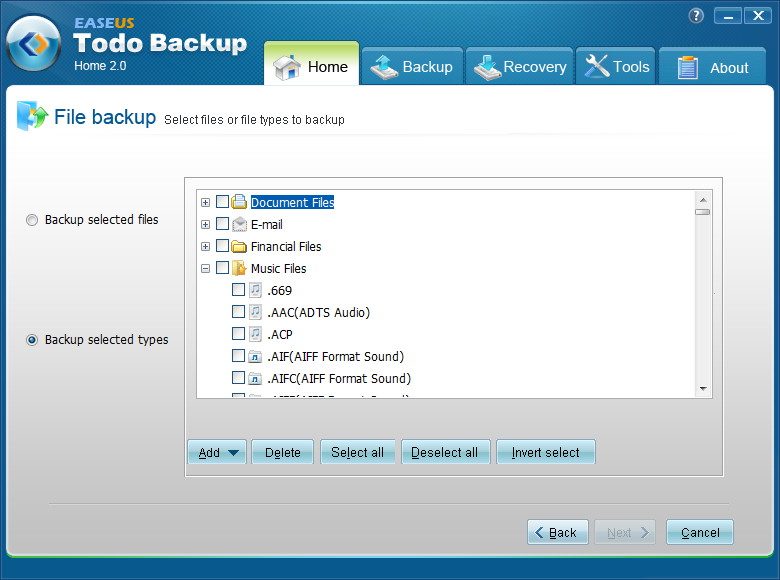Image resolution: width=780 pixels, height=580 pixels.
Task: Minimize the Todo Backup window
Action: click(728, 16)
